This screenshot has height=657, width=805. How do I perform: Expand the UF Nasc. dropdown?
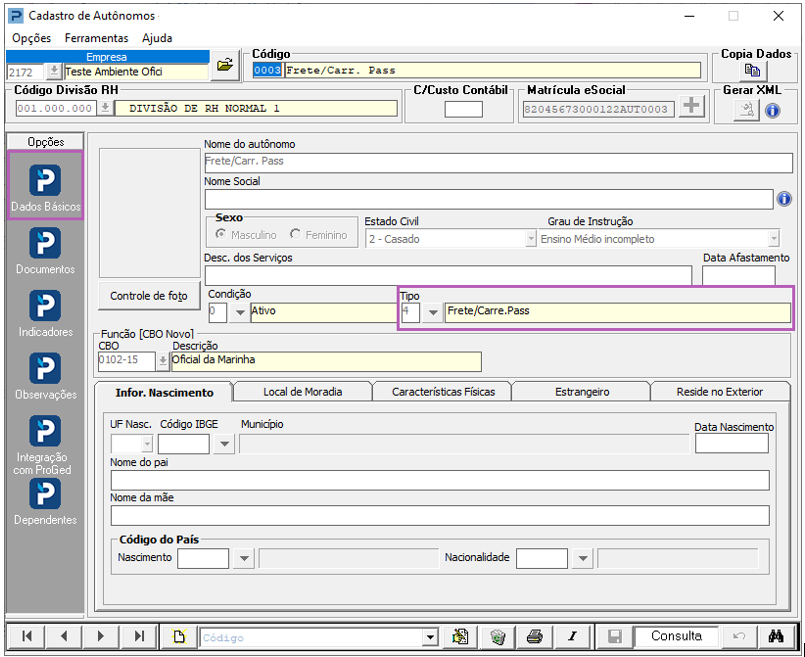pos(147,443)
